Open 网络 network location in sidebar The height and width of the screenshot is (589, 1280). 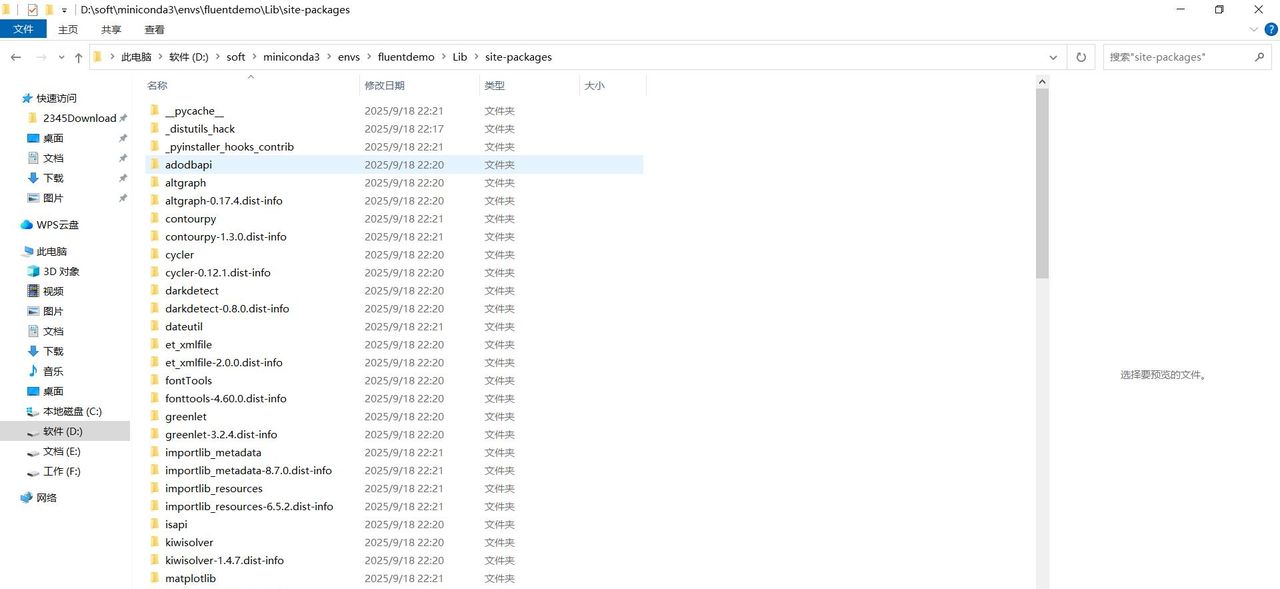click(46, 498)
